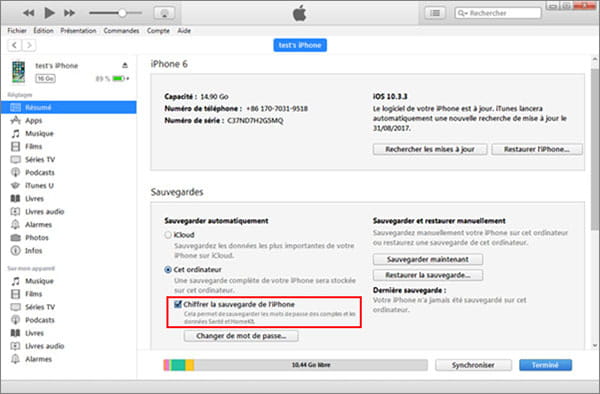This screenshot has height=394, width=600.
Task: Click the blue Terminé button
Action: (545, 365)
